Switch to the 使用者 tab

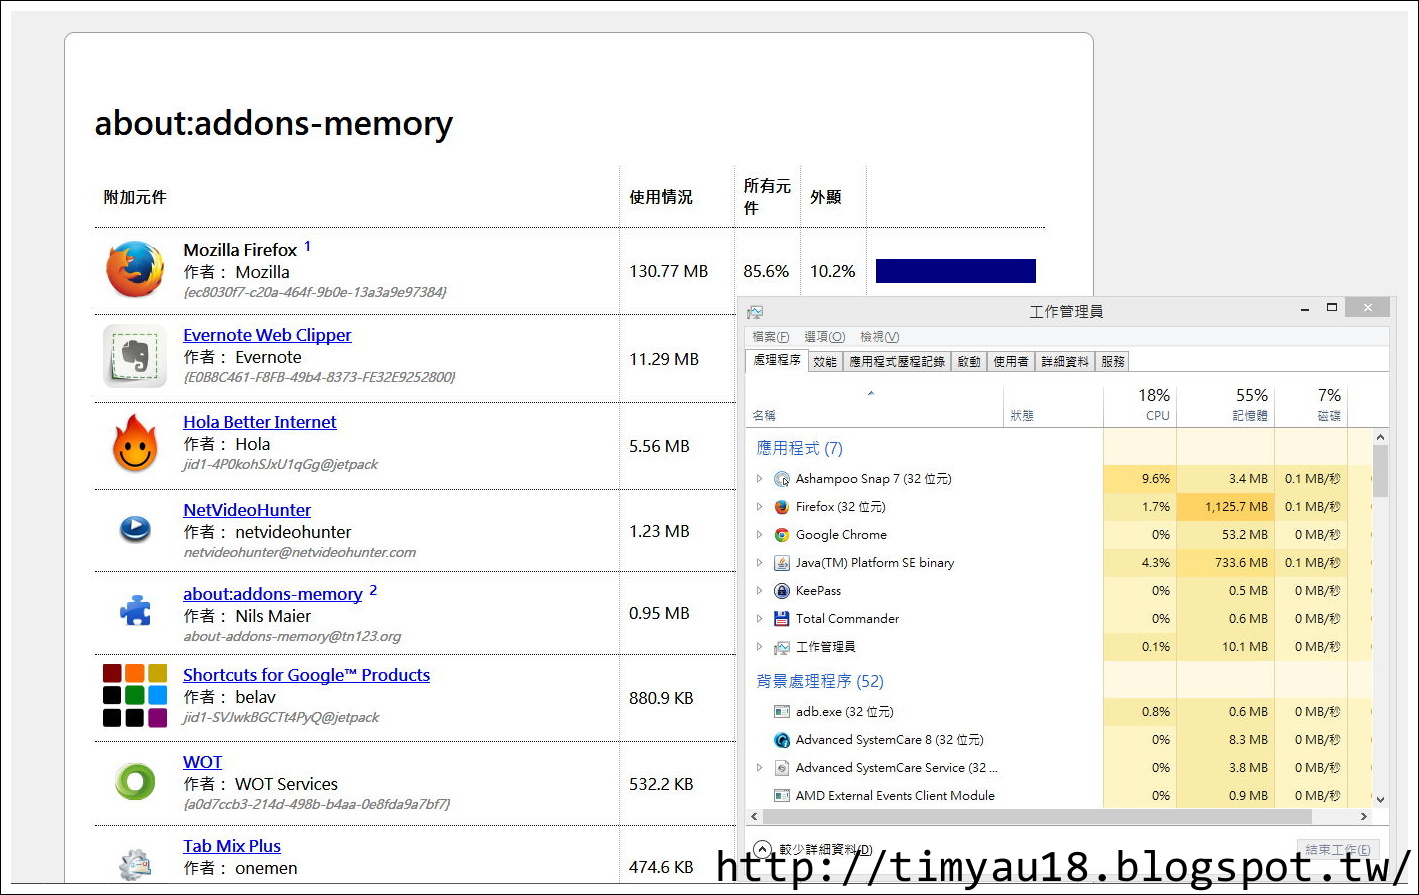pos(1011,361)
